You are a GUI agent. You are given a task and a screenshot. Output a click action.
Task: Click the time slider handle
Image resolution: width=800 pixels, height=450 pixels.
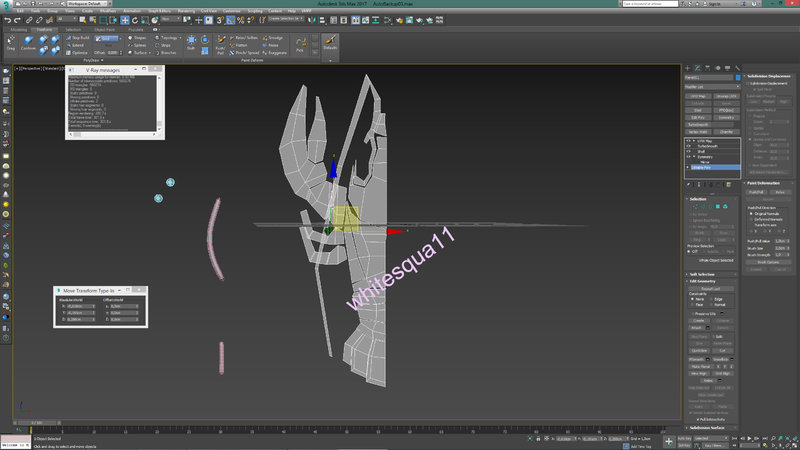(x=37, y=422)
